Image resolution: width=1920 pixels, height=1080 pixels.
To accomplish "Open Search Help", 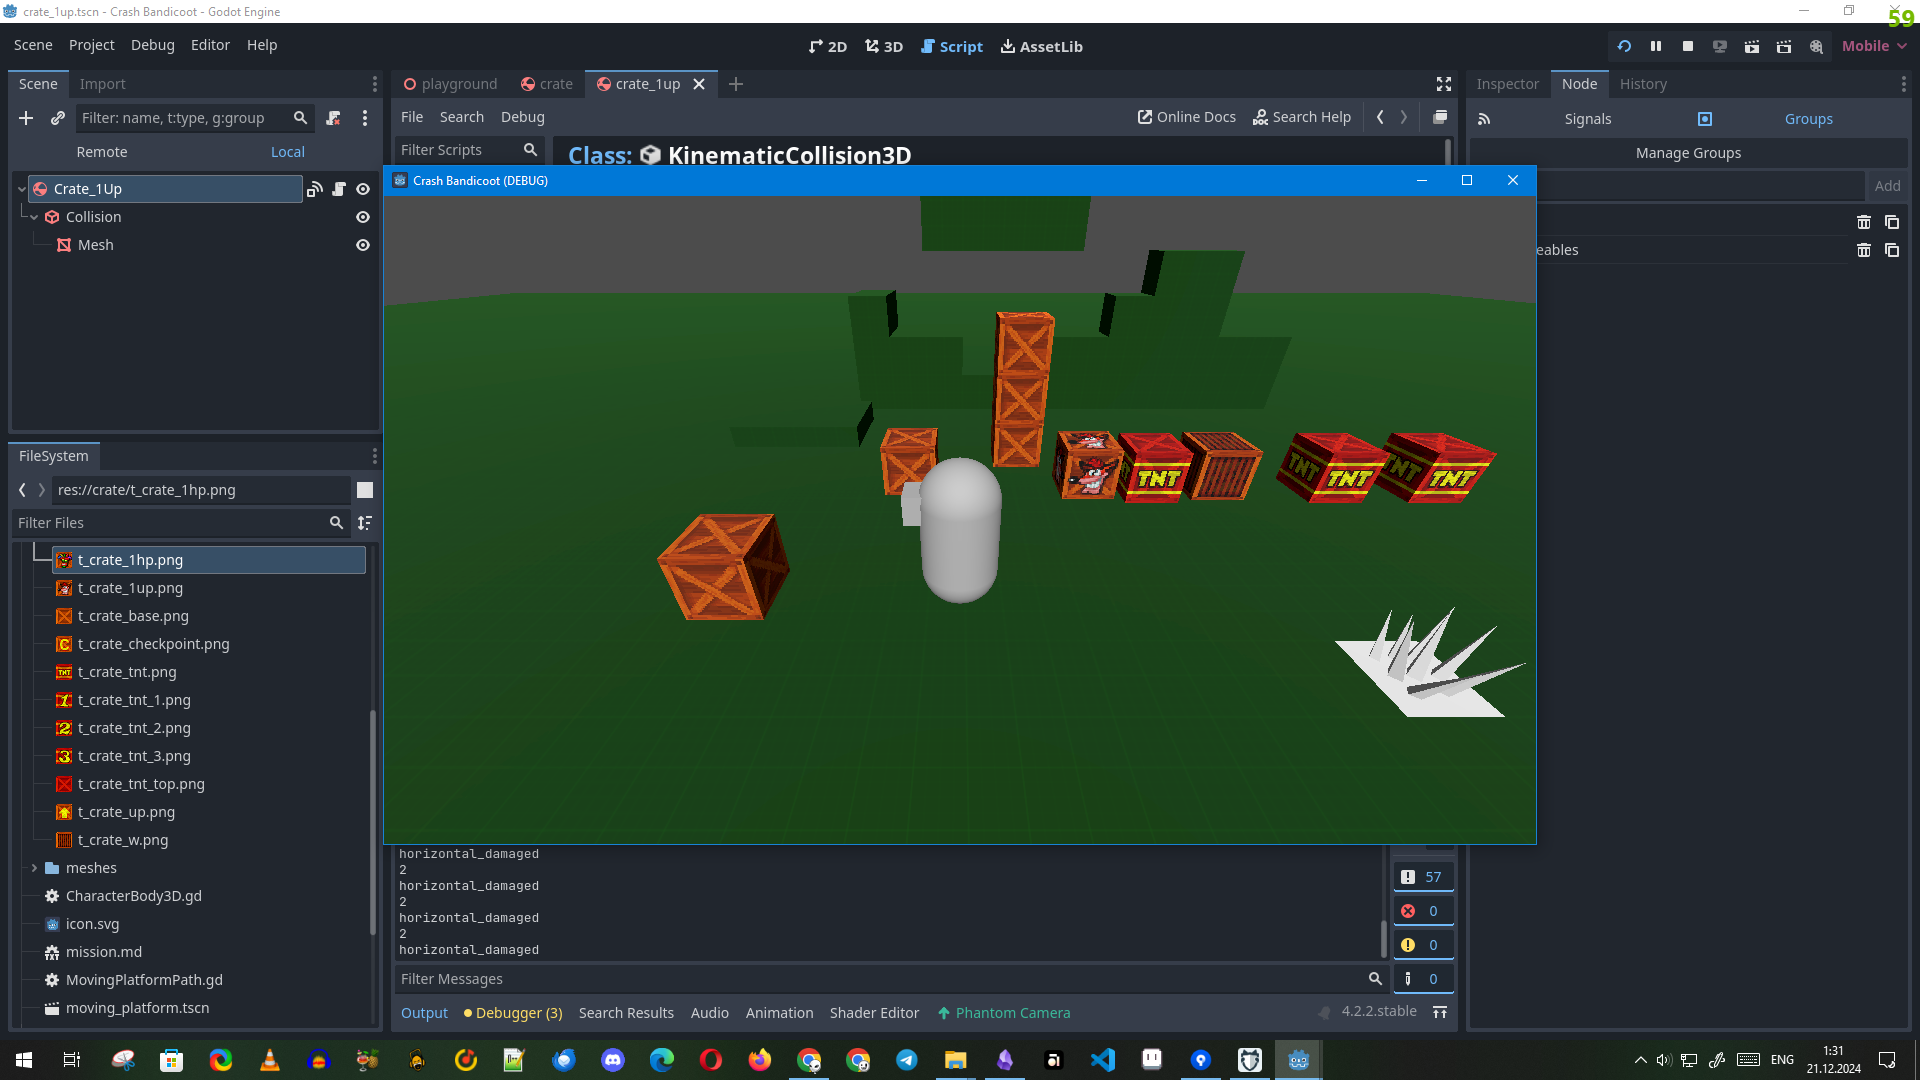I will (1302, 117).
